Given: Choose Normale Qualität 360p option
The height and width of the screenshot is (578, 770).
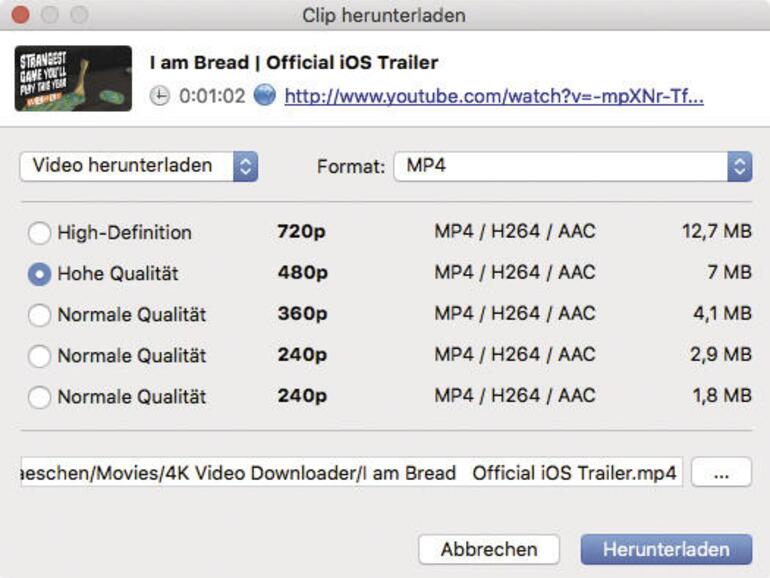Looking at the screenshot, I should (x=39, y=315).
